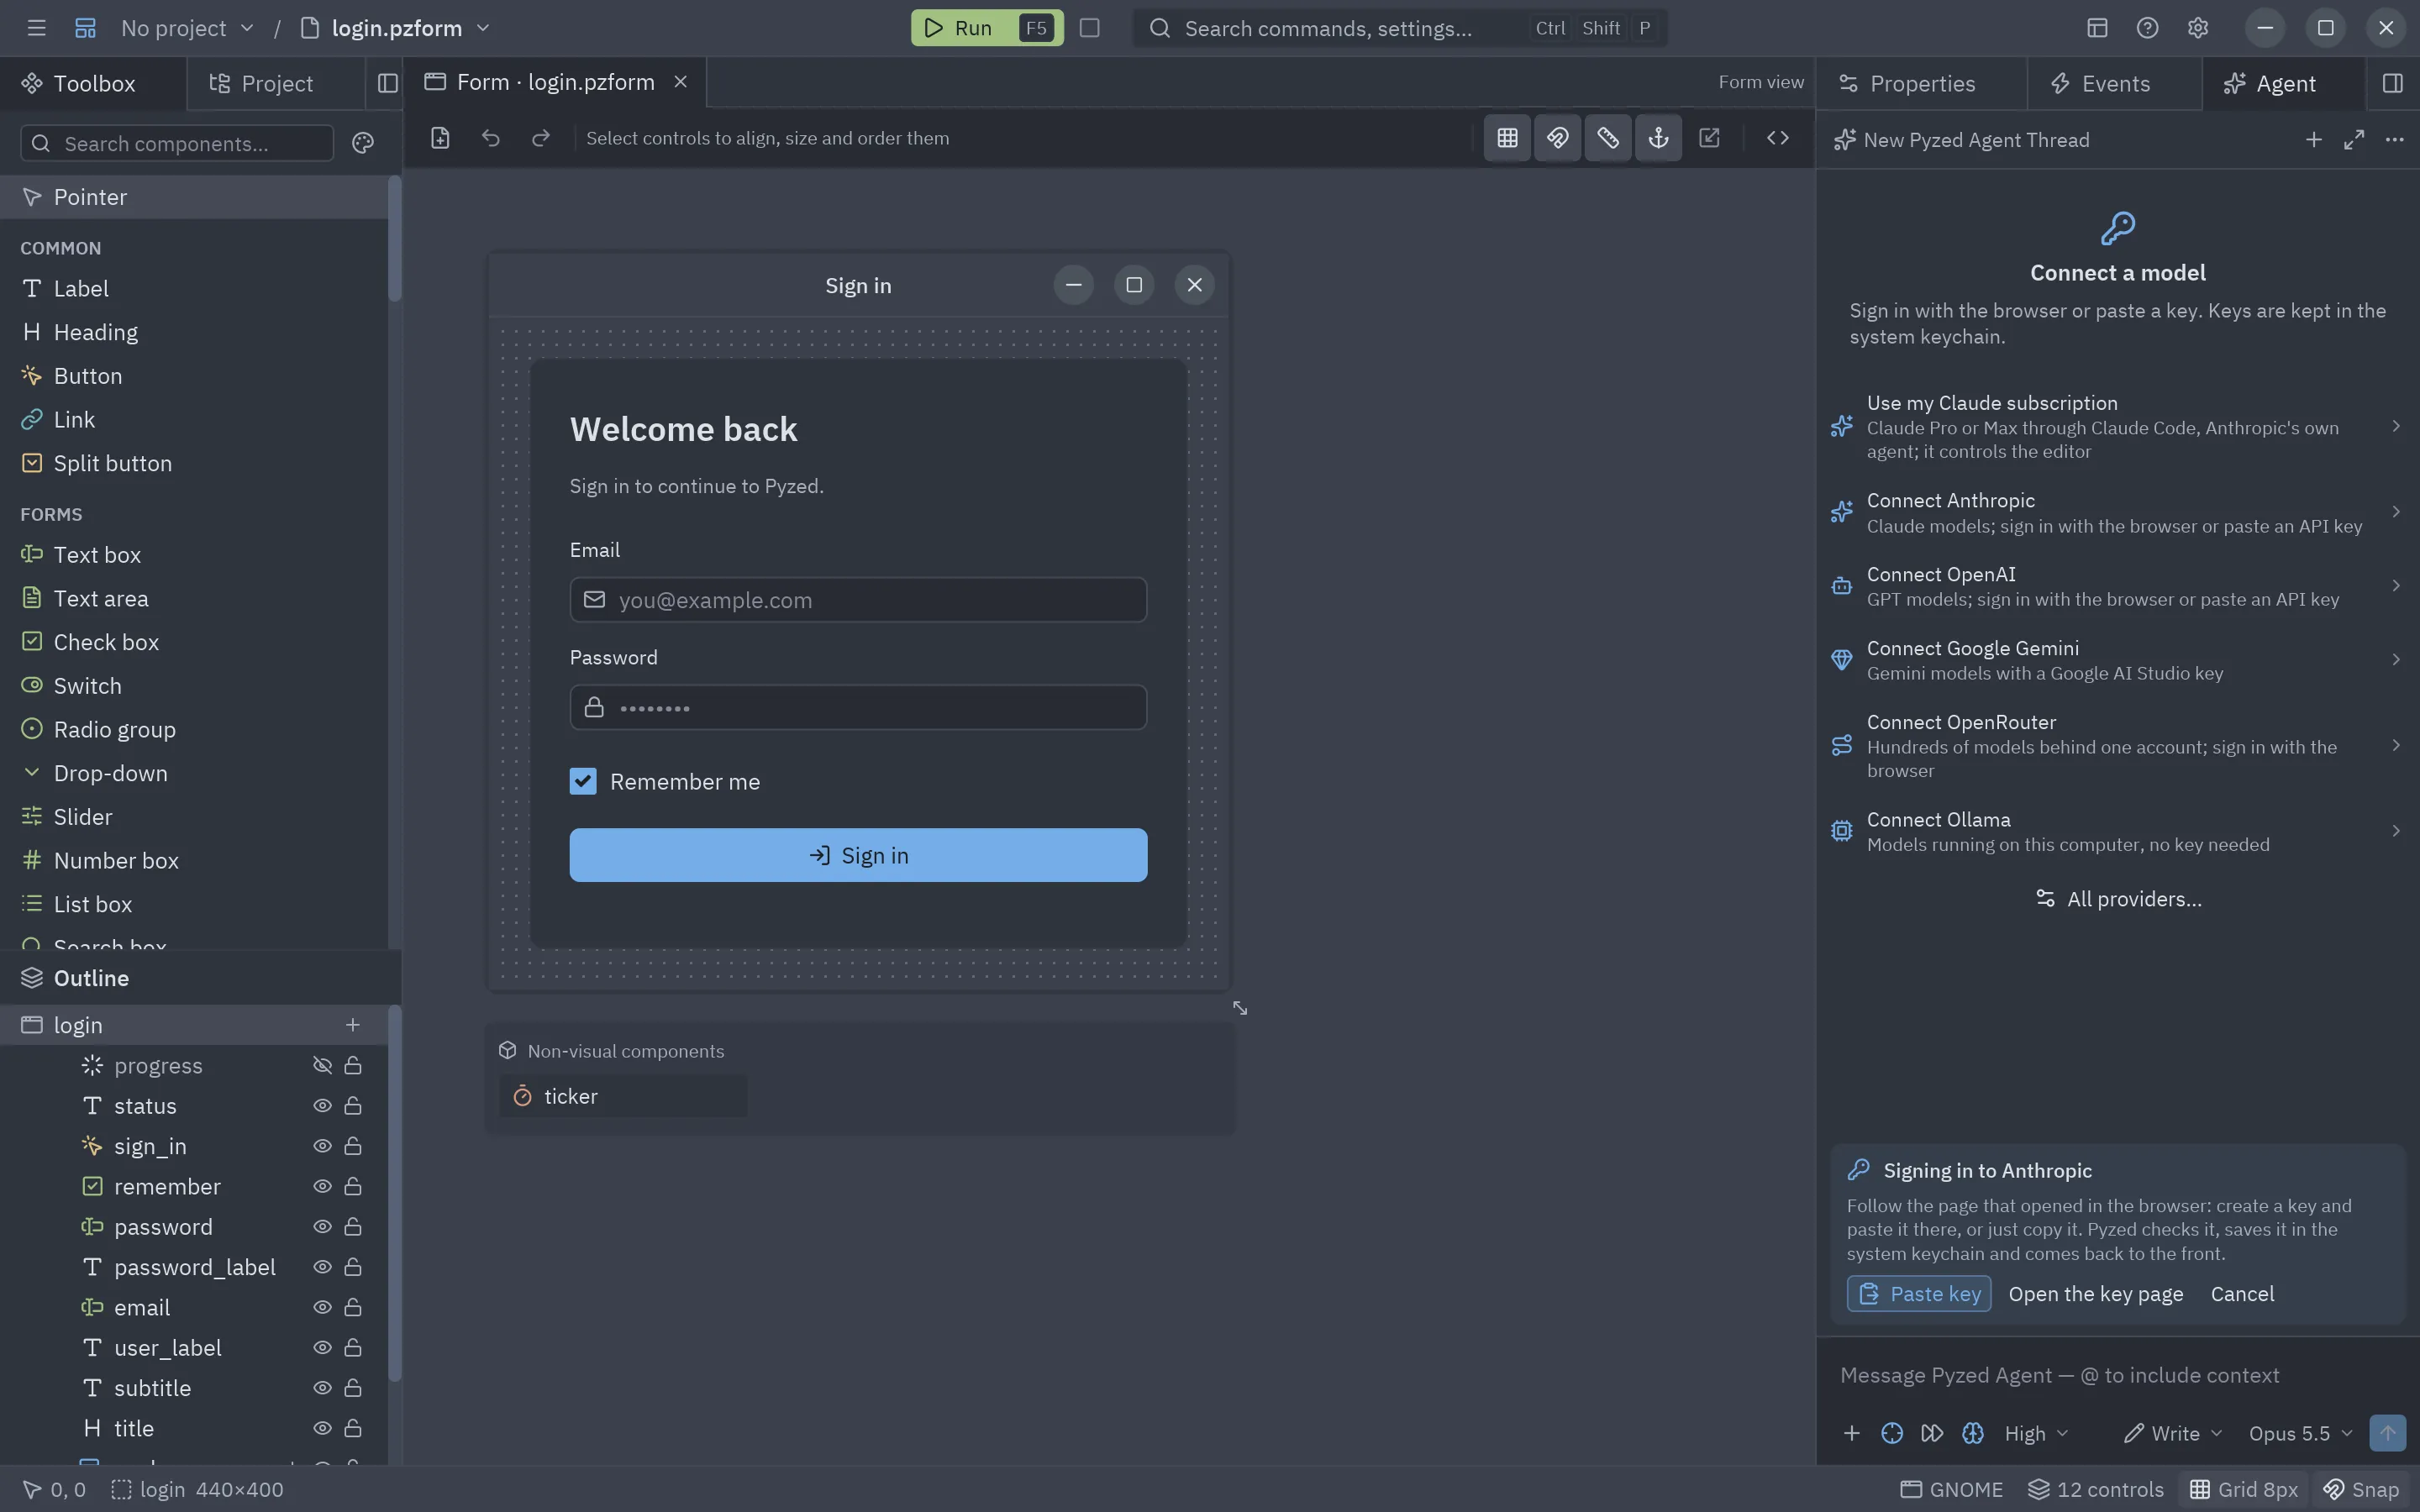Viewport: 2420px width, 1512px height.
Task: Toggle the Remember me checkbox
Action: [x=583, y=781]
